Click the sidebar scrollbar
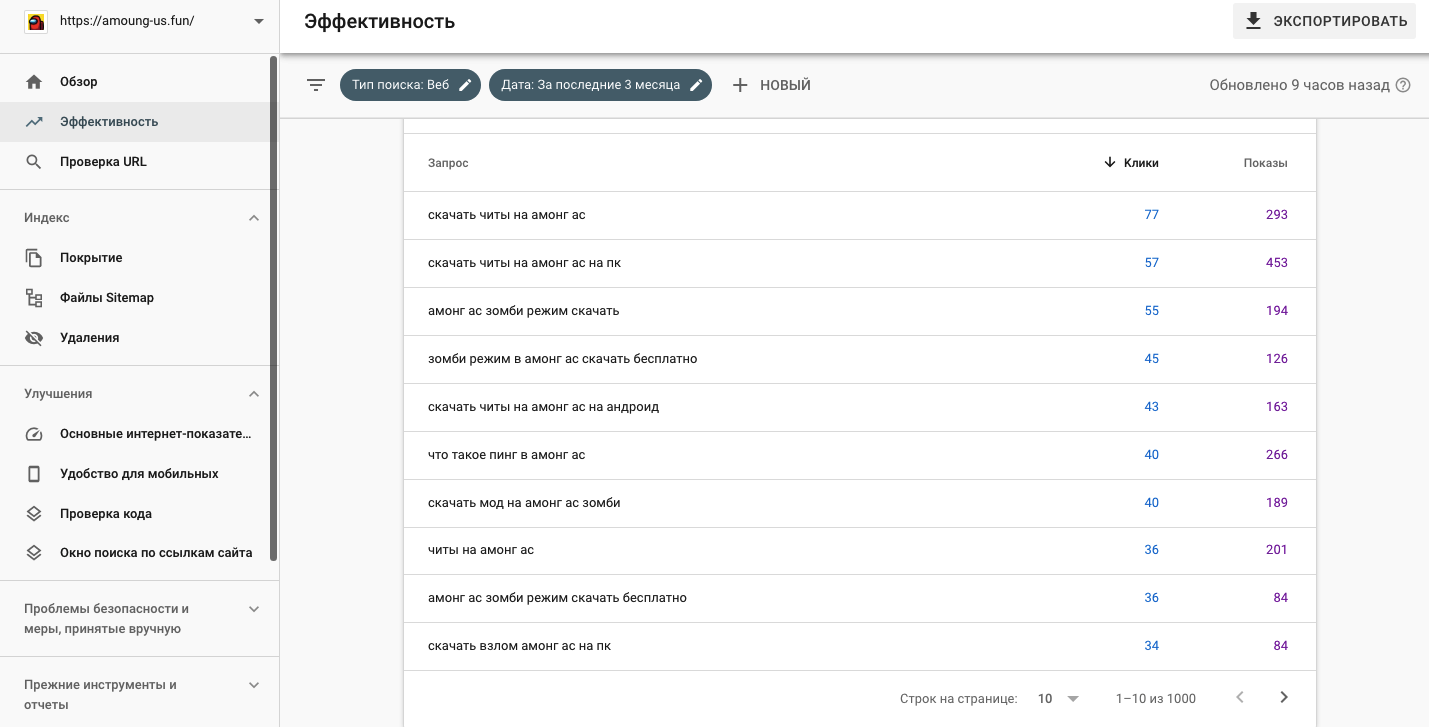This screenshot has width=1429, height=727. (274, 310)
